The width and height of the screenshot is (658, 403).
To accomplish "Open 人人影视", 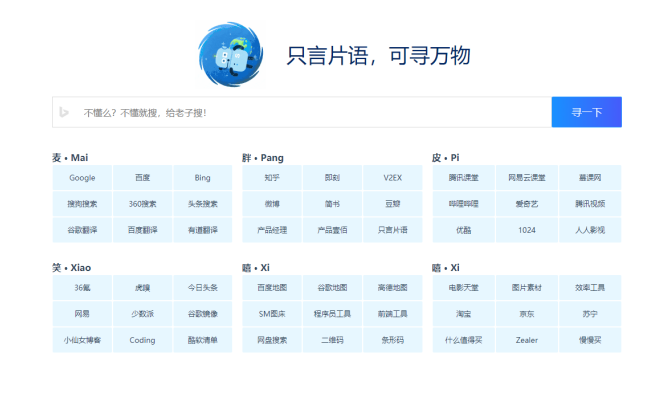I will pyautogui.click(x=590, y=230).
